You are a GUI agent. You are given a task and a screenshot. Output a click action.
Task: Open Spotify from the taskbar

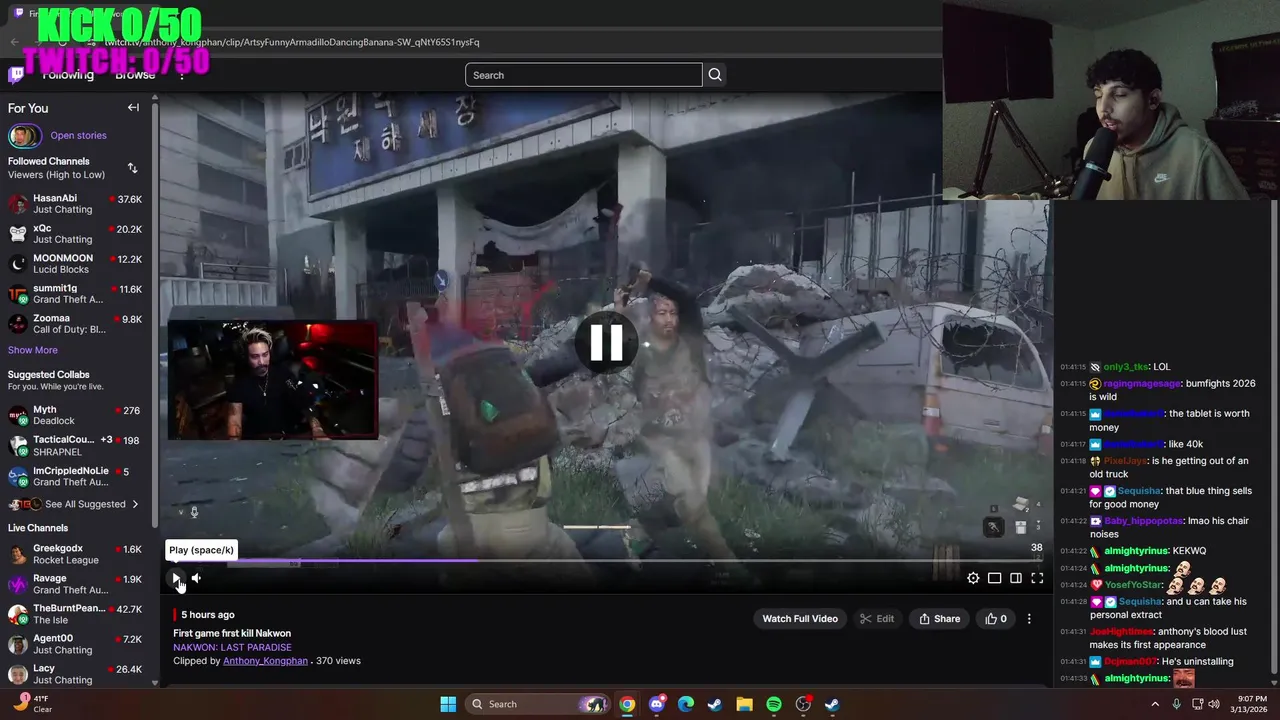[x=774, y=704]
